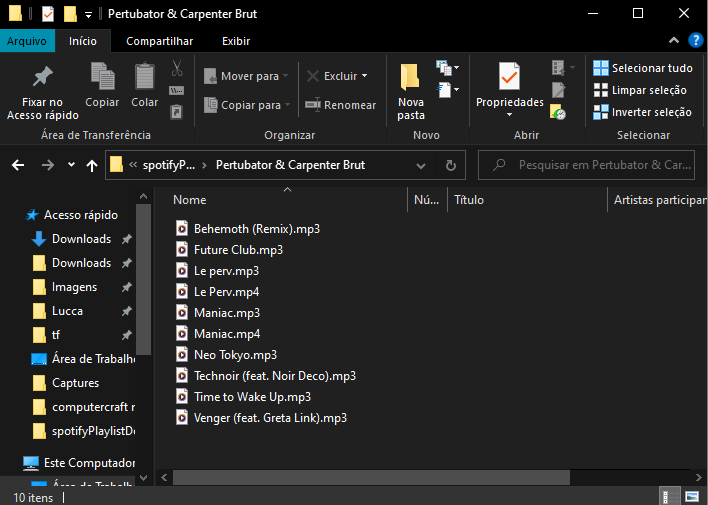The width and height of the screenshot is (708, 505).
Task: Switch to the Compartilhar ribbon tab
Action: (159, 41)
